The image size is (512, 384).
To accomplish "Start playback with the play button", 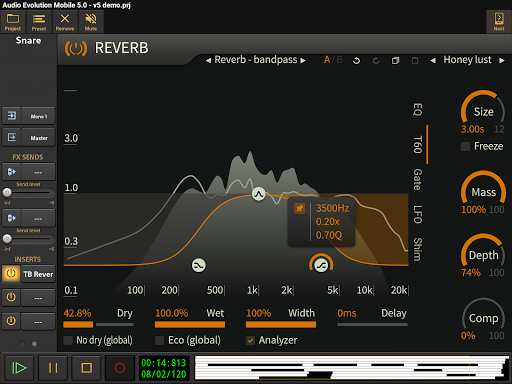I will tap(19, 368).
